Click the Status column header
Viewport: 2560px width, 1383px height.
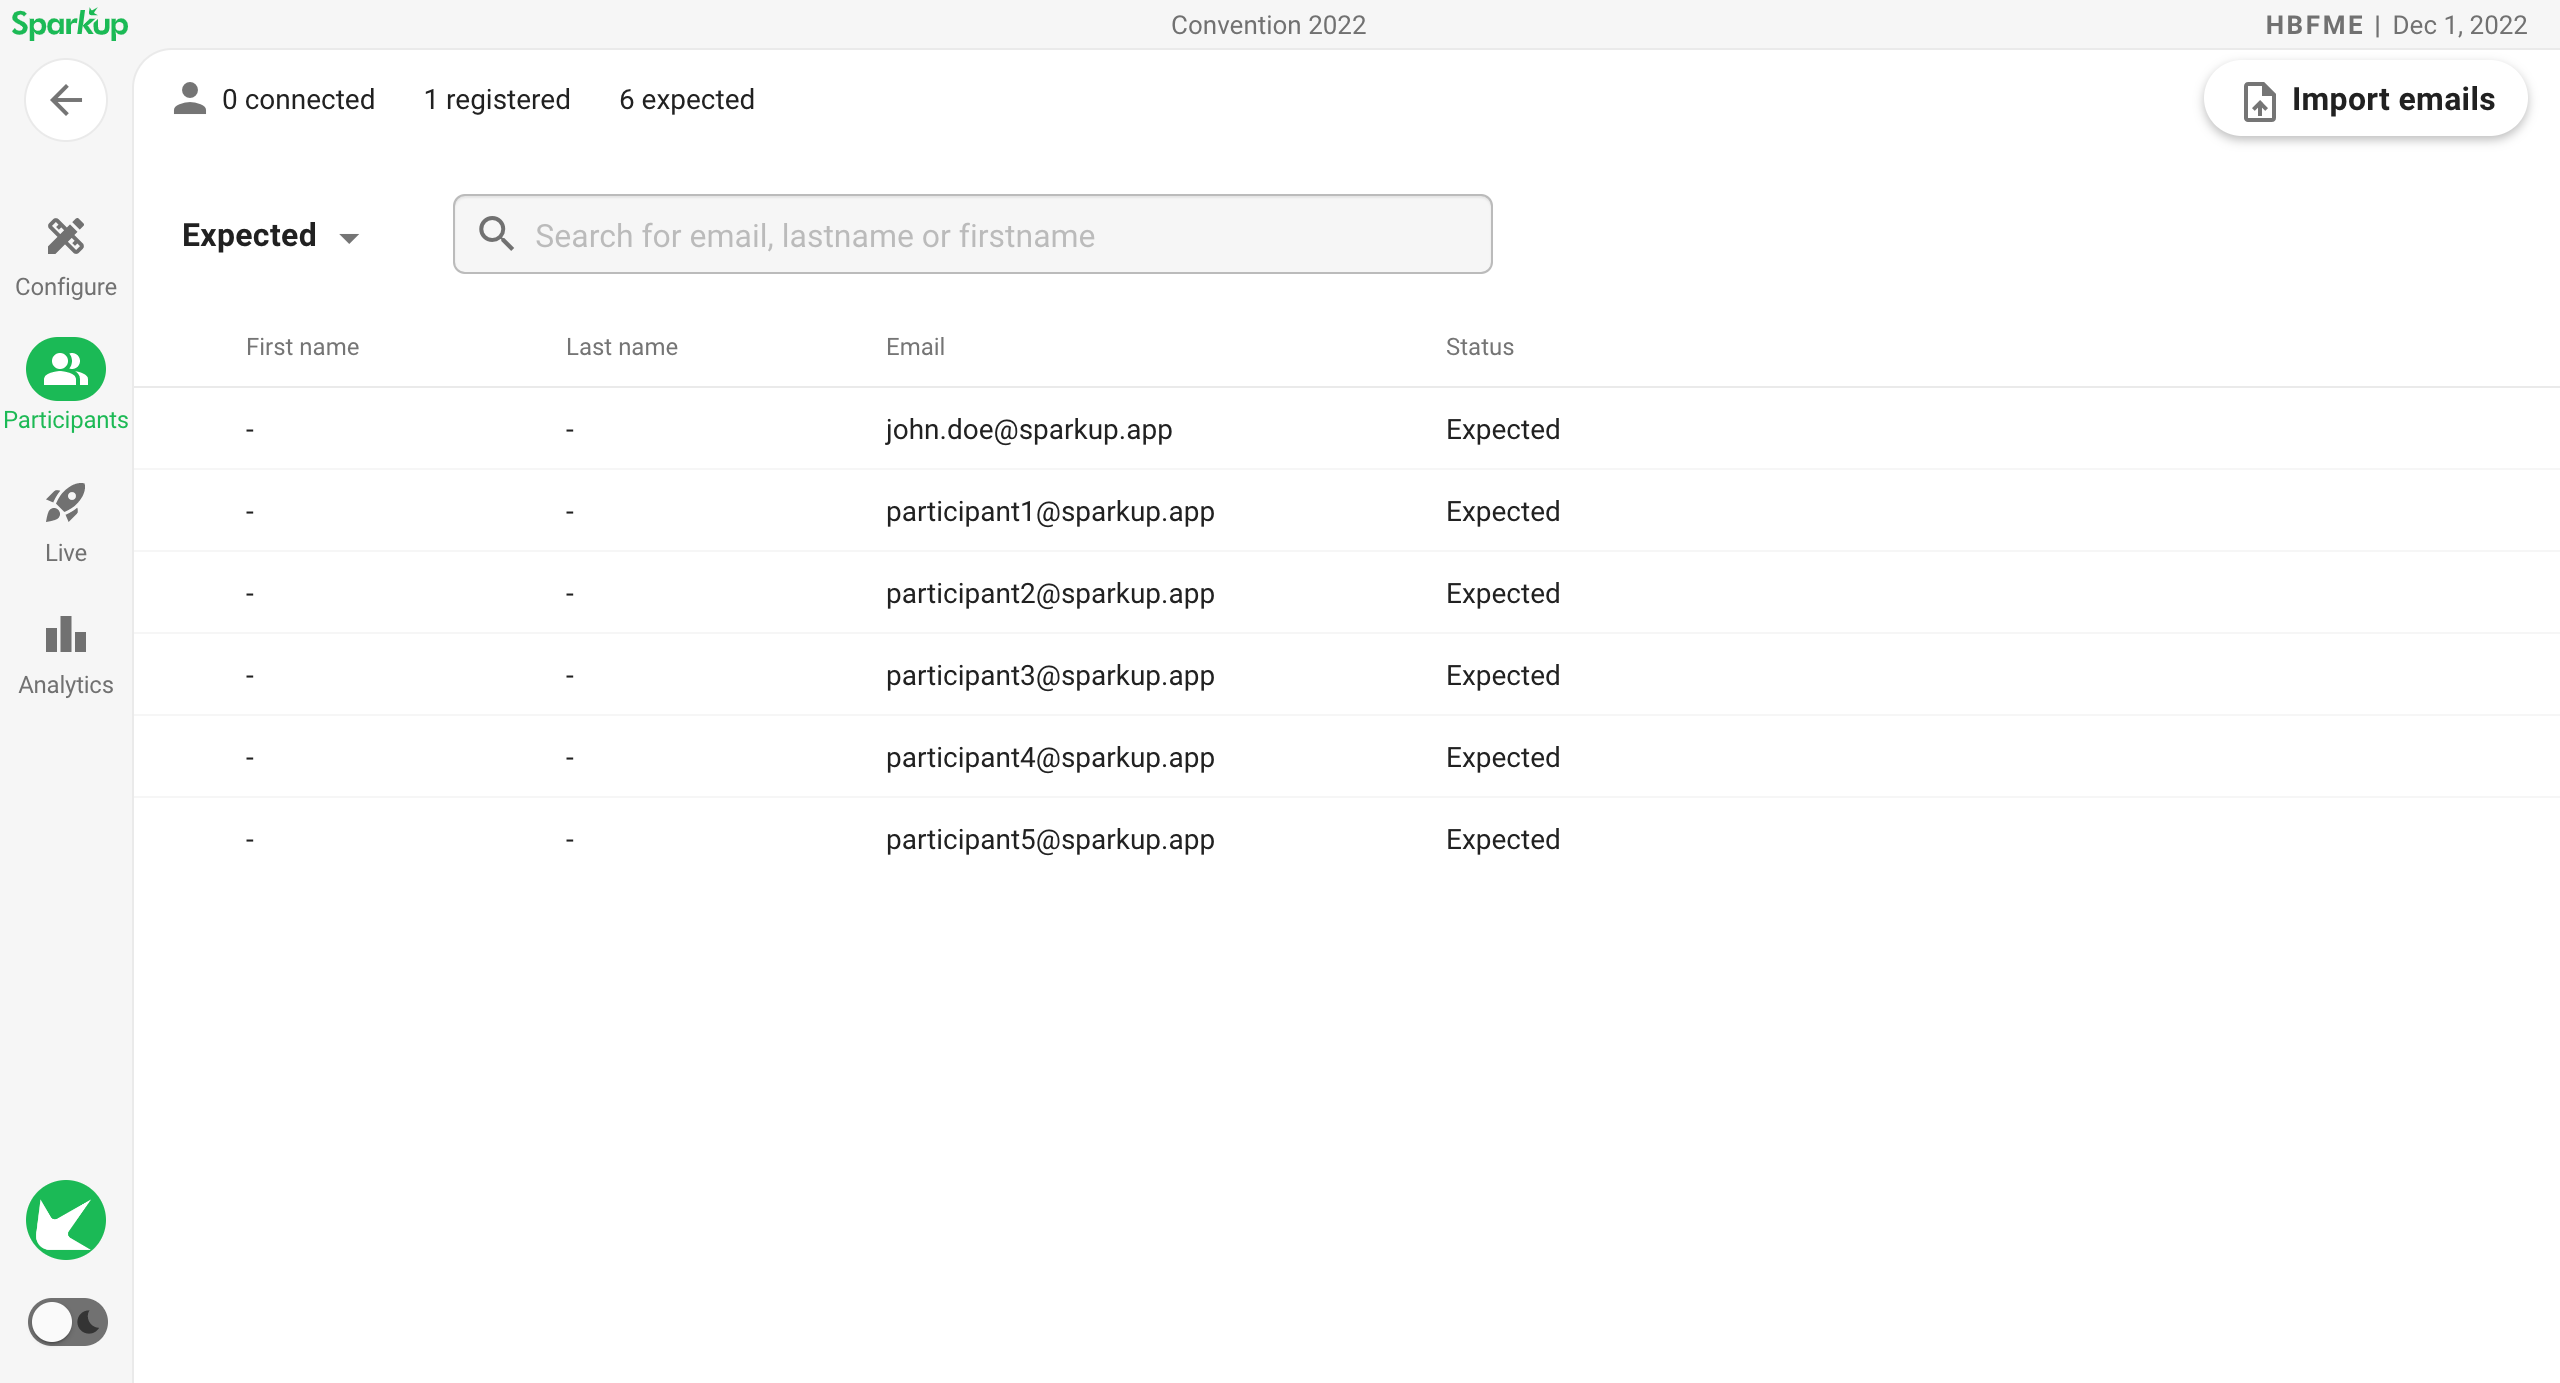(1480, 347)
